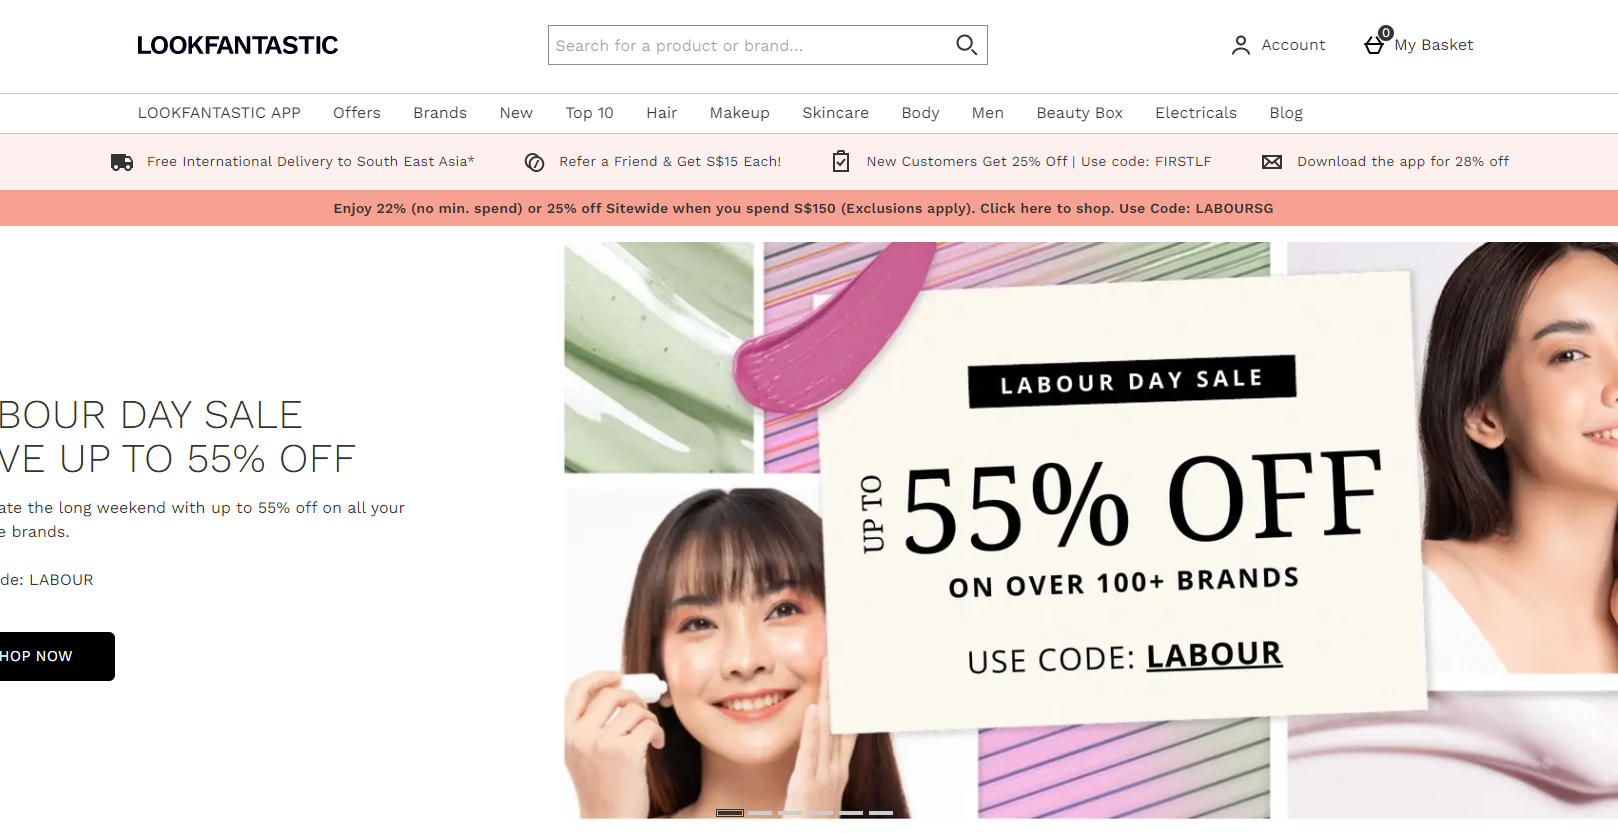Go to LOOKFANTASTIC logo homepage

[x=237, y=45]
